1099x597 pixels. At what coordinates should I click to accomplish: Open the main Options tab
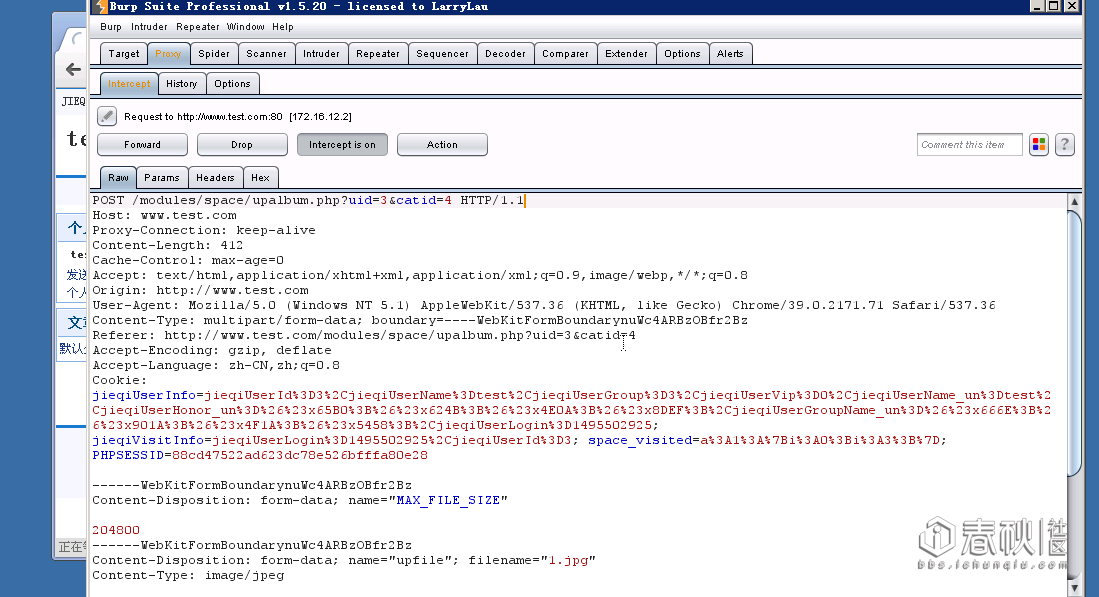point(683,53)
